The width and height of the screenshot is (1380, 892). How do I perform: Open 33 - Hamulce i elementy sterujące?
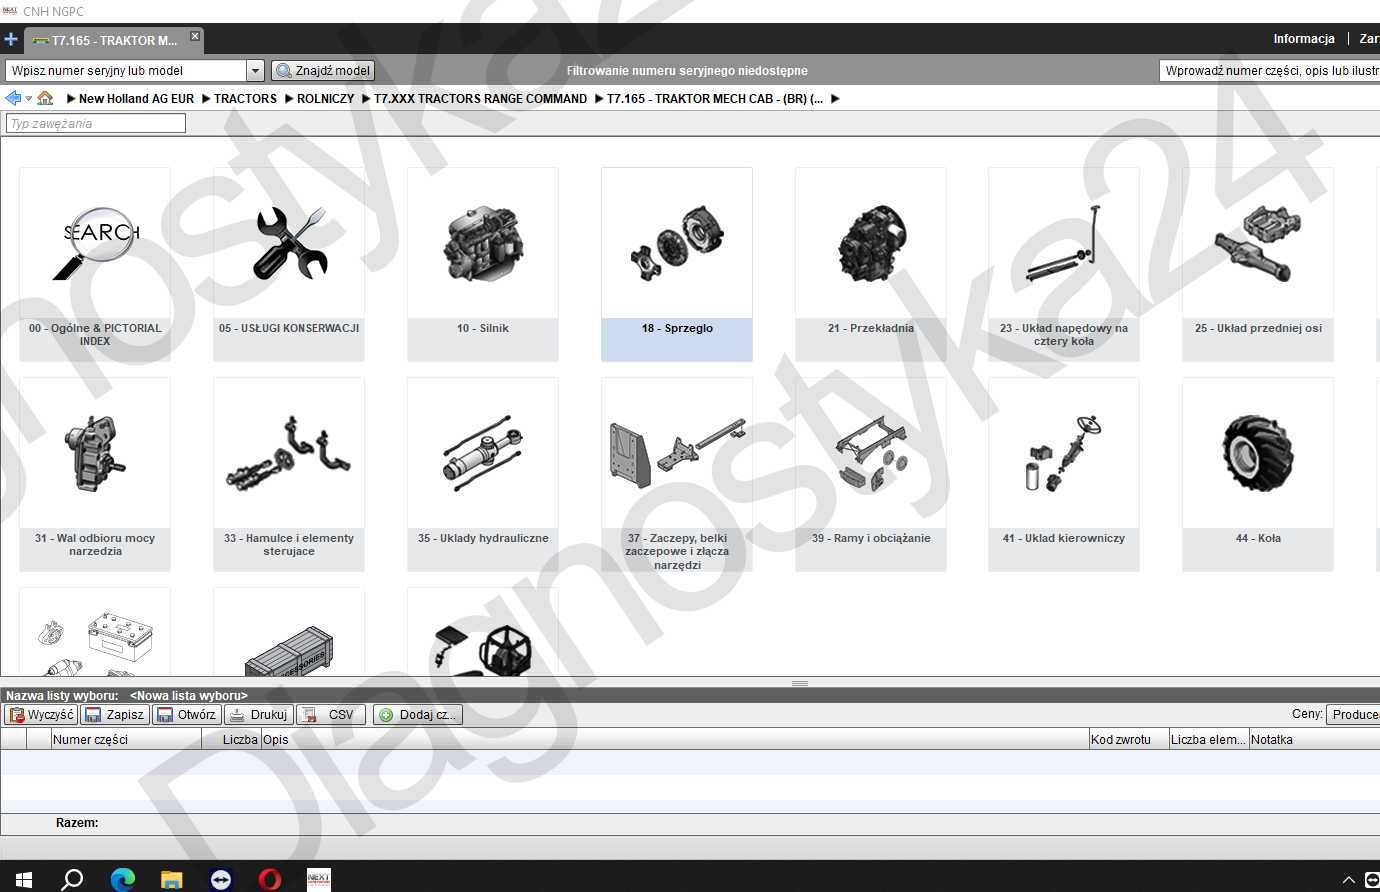click(289, 474)
